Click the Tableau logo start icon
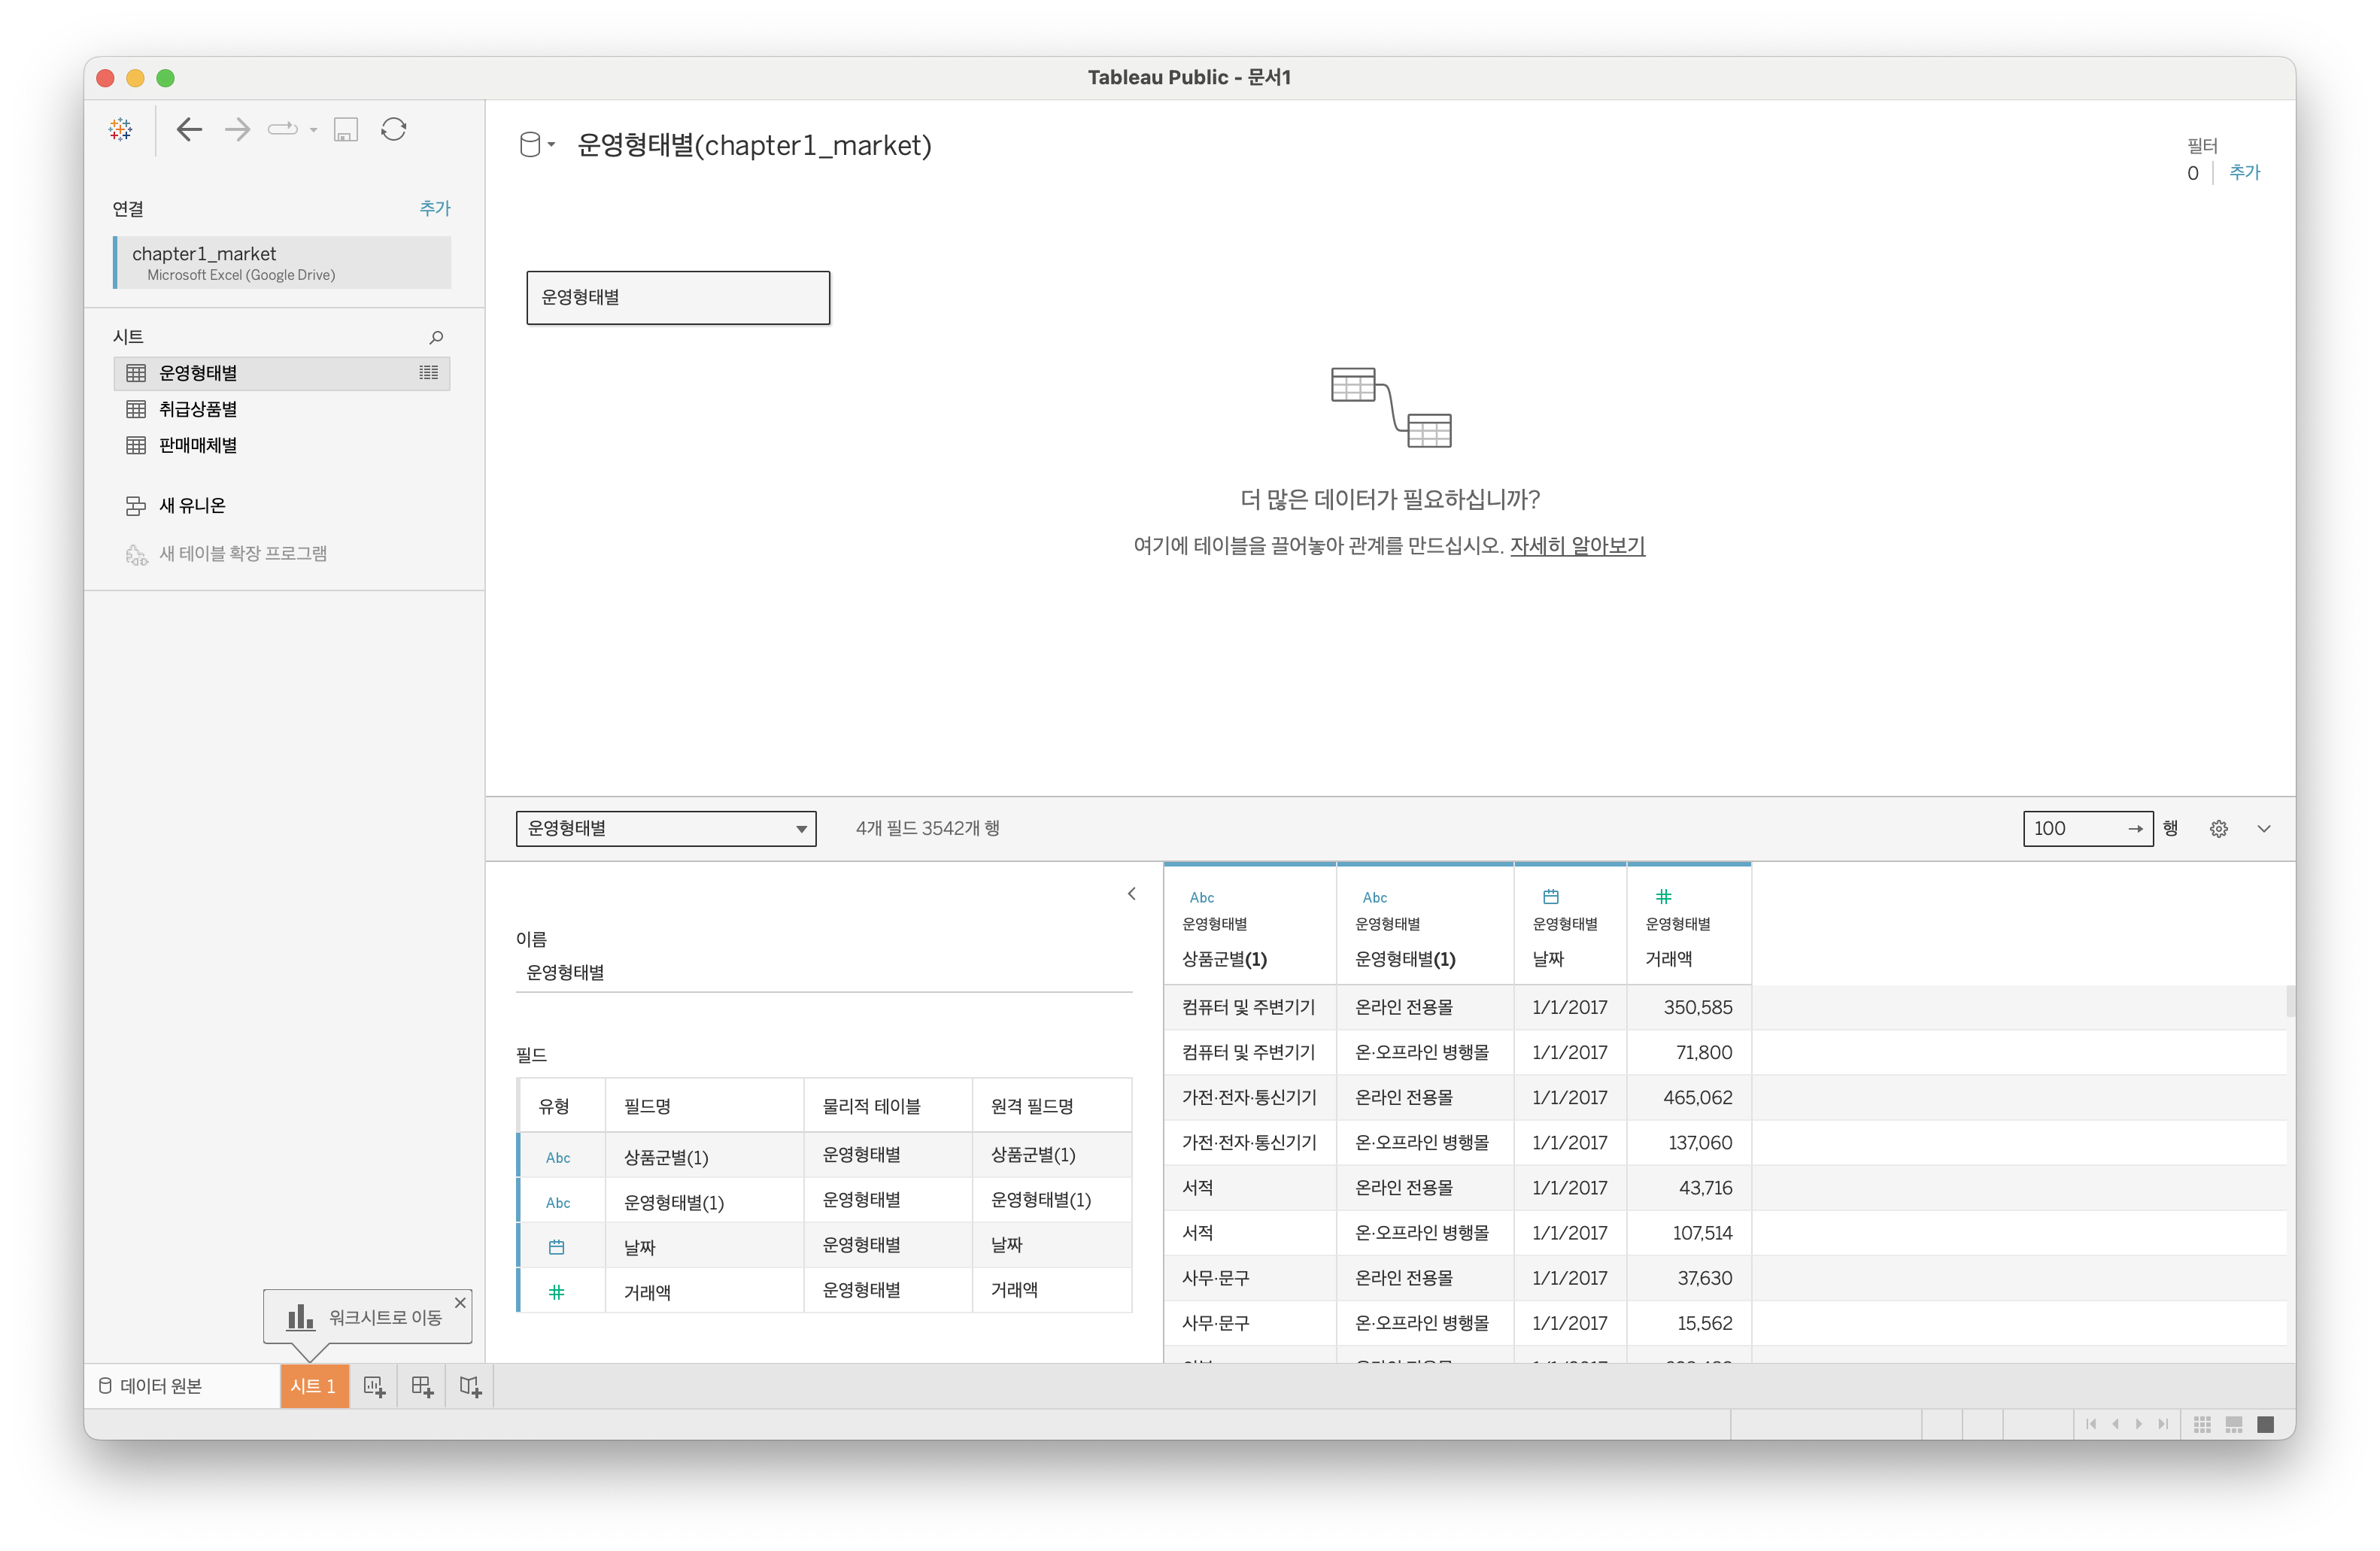The image size is (2380, 1551). (121, 129)
